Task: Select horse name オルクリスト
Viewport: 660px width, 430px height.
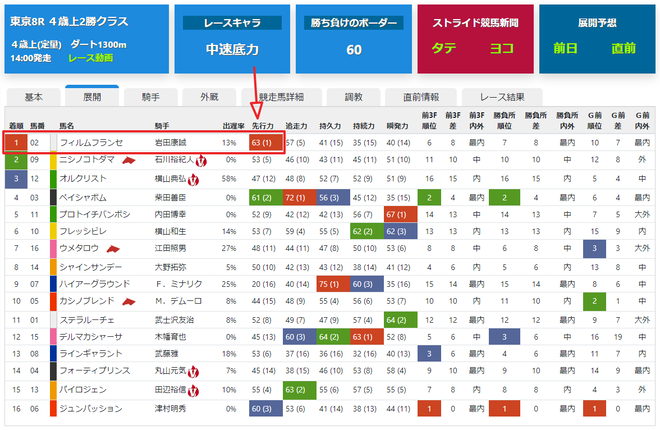Action: pos(83,178)
